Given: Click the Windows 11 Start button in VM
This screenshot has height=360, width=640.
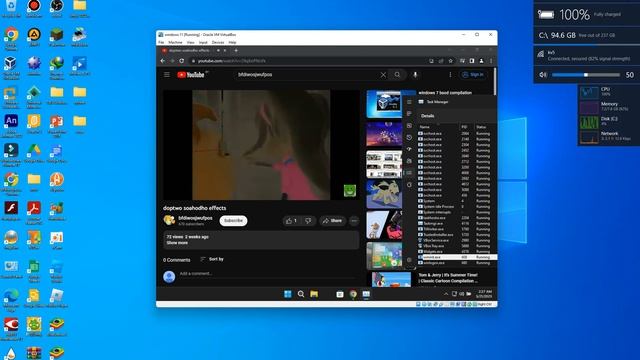Looking at the screenshot, I should coord(288,294).
